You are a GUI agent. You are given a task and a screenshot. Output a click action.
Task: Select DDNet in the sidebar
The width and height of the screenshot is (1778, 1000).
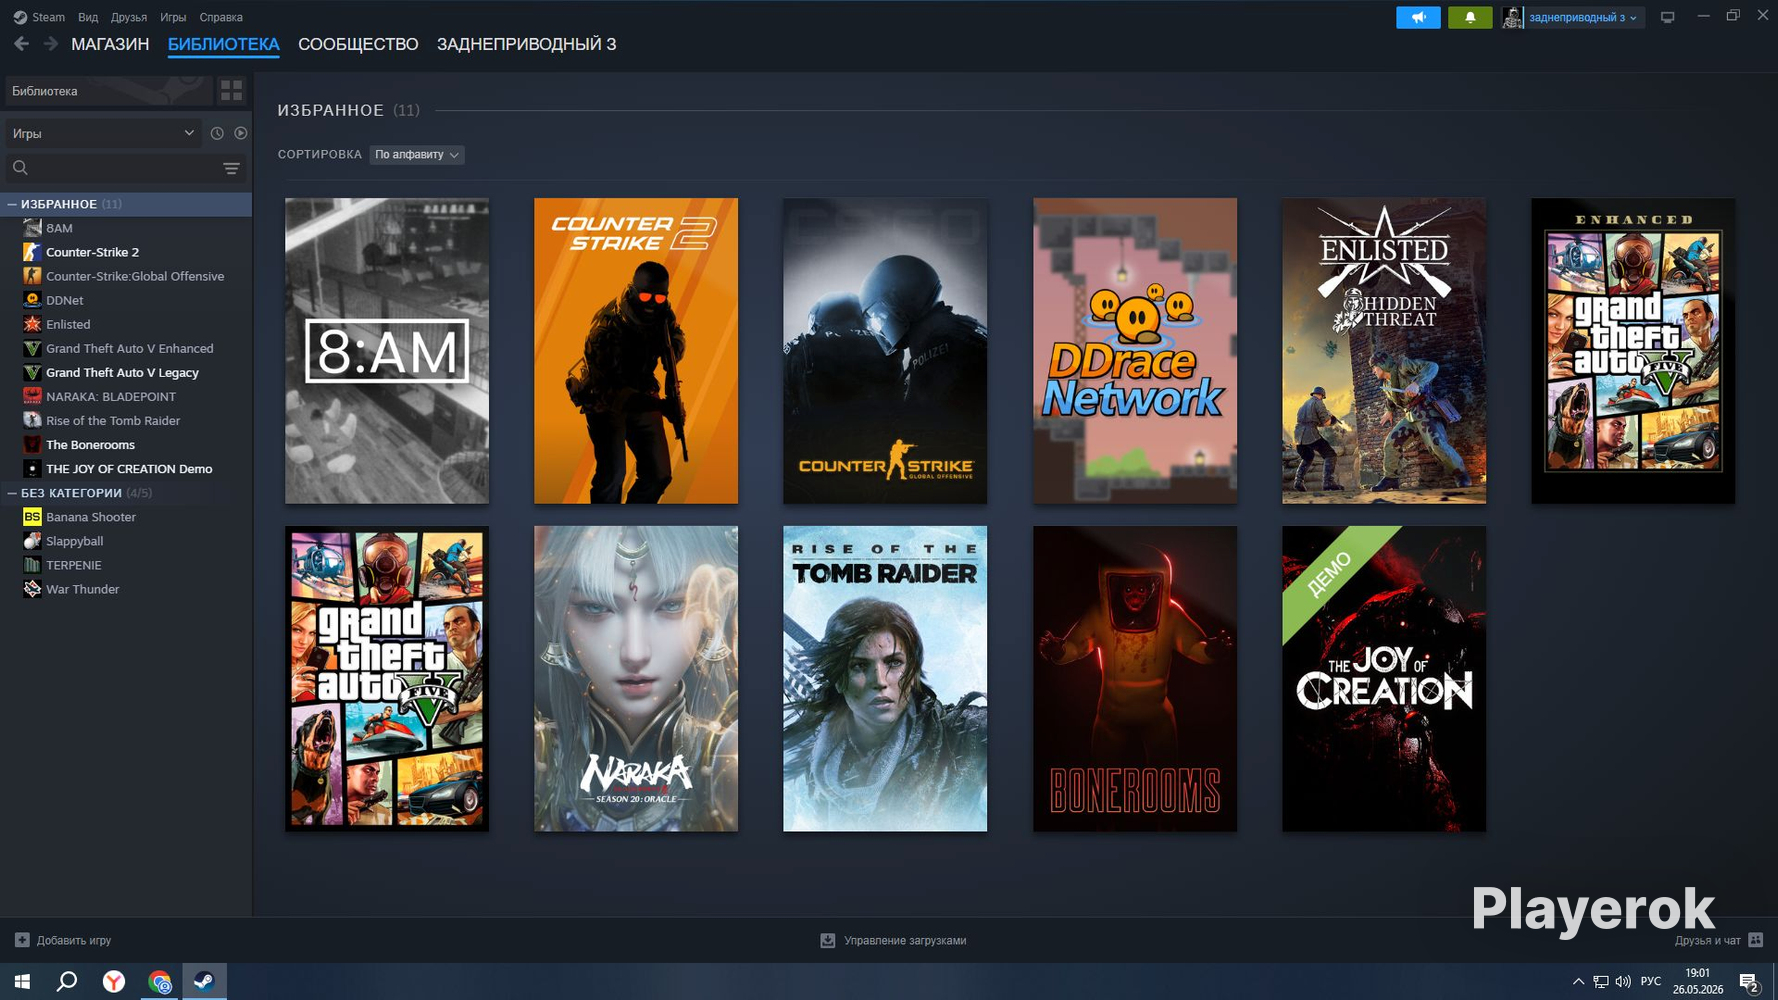coord(125,300)
